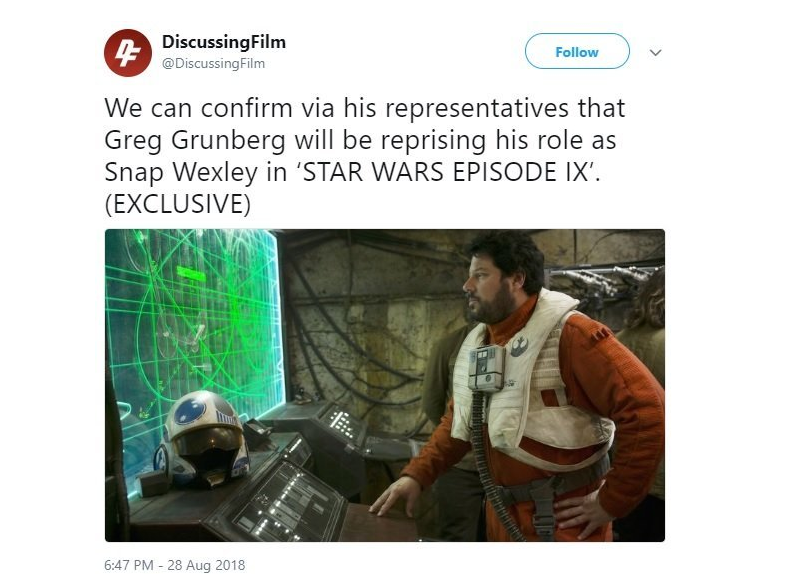Open the DiscussingFilm display name link

point(223,42)
